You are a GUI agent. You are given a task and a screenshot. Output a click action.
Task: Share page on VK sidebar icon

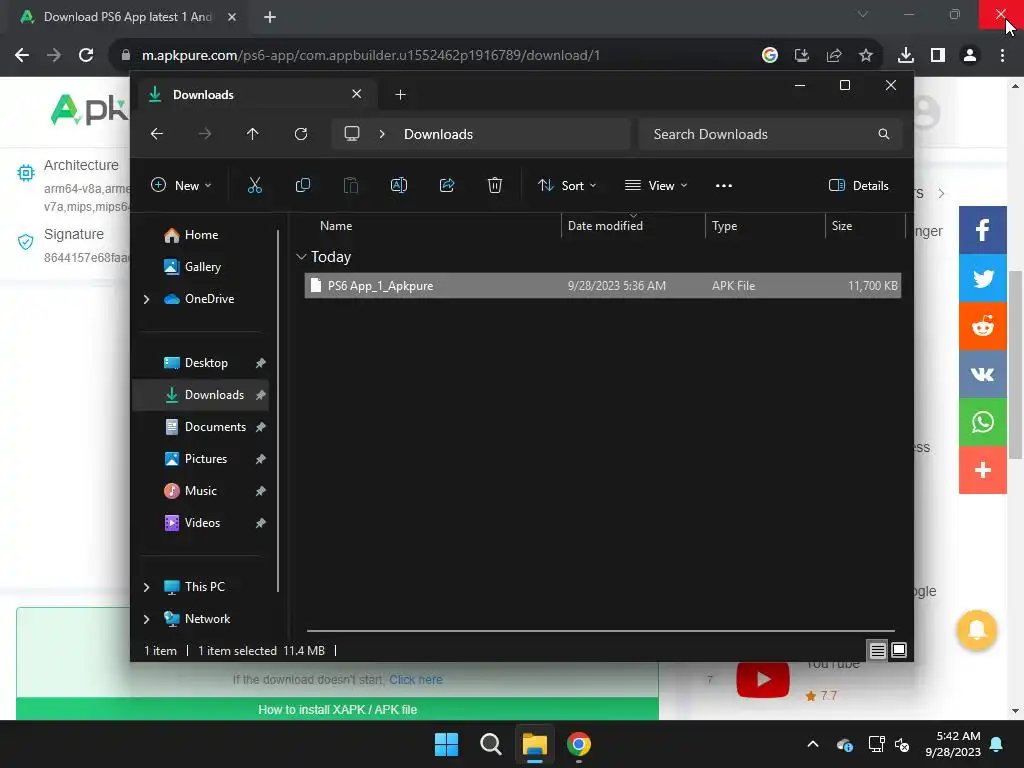coord(983,374)
